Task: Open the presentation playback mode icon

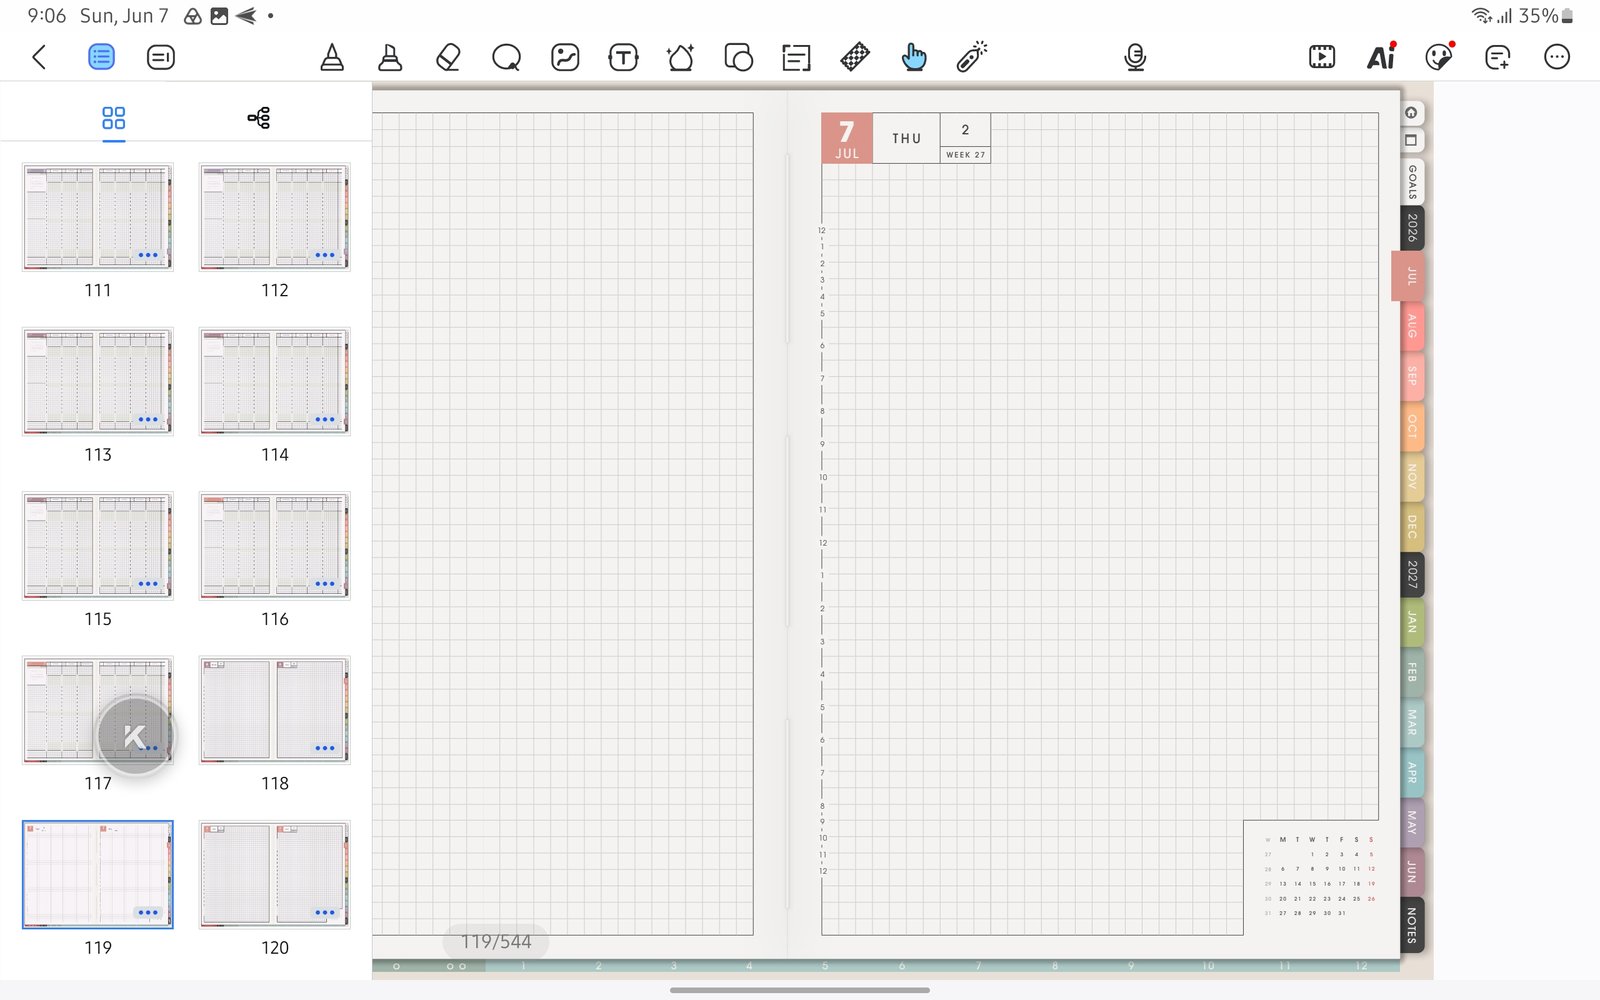Action: [1322, 57]
